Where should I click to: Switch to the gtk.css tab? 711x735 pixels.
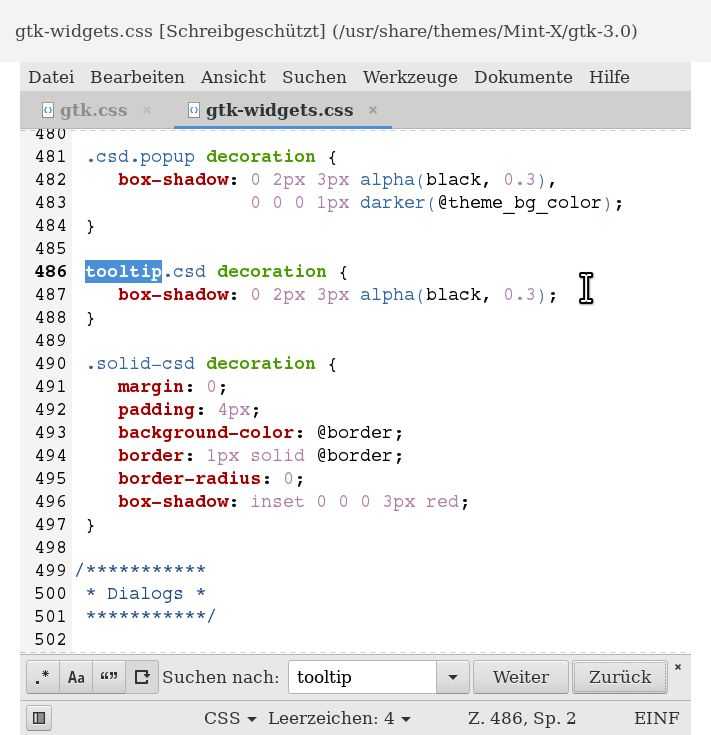(x=93, y=110)
